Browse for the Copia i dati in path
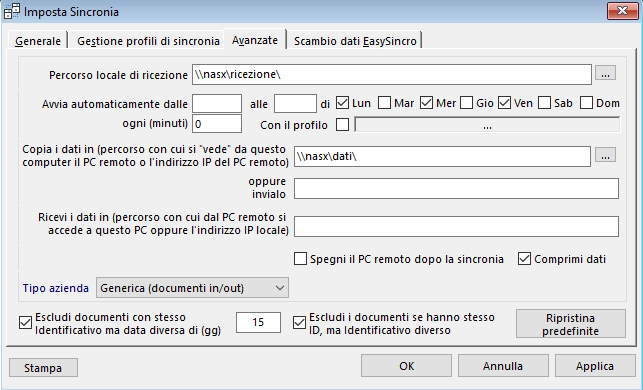643x390 pixels. click(605, 155)
